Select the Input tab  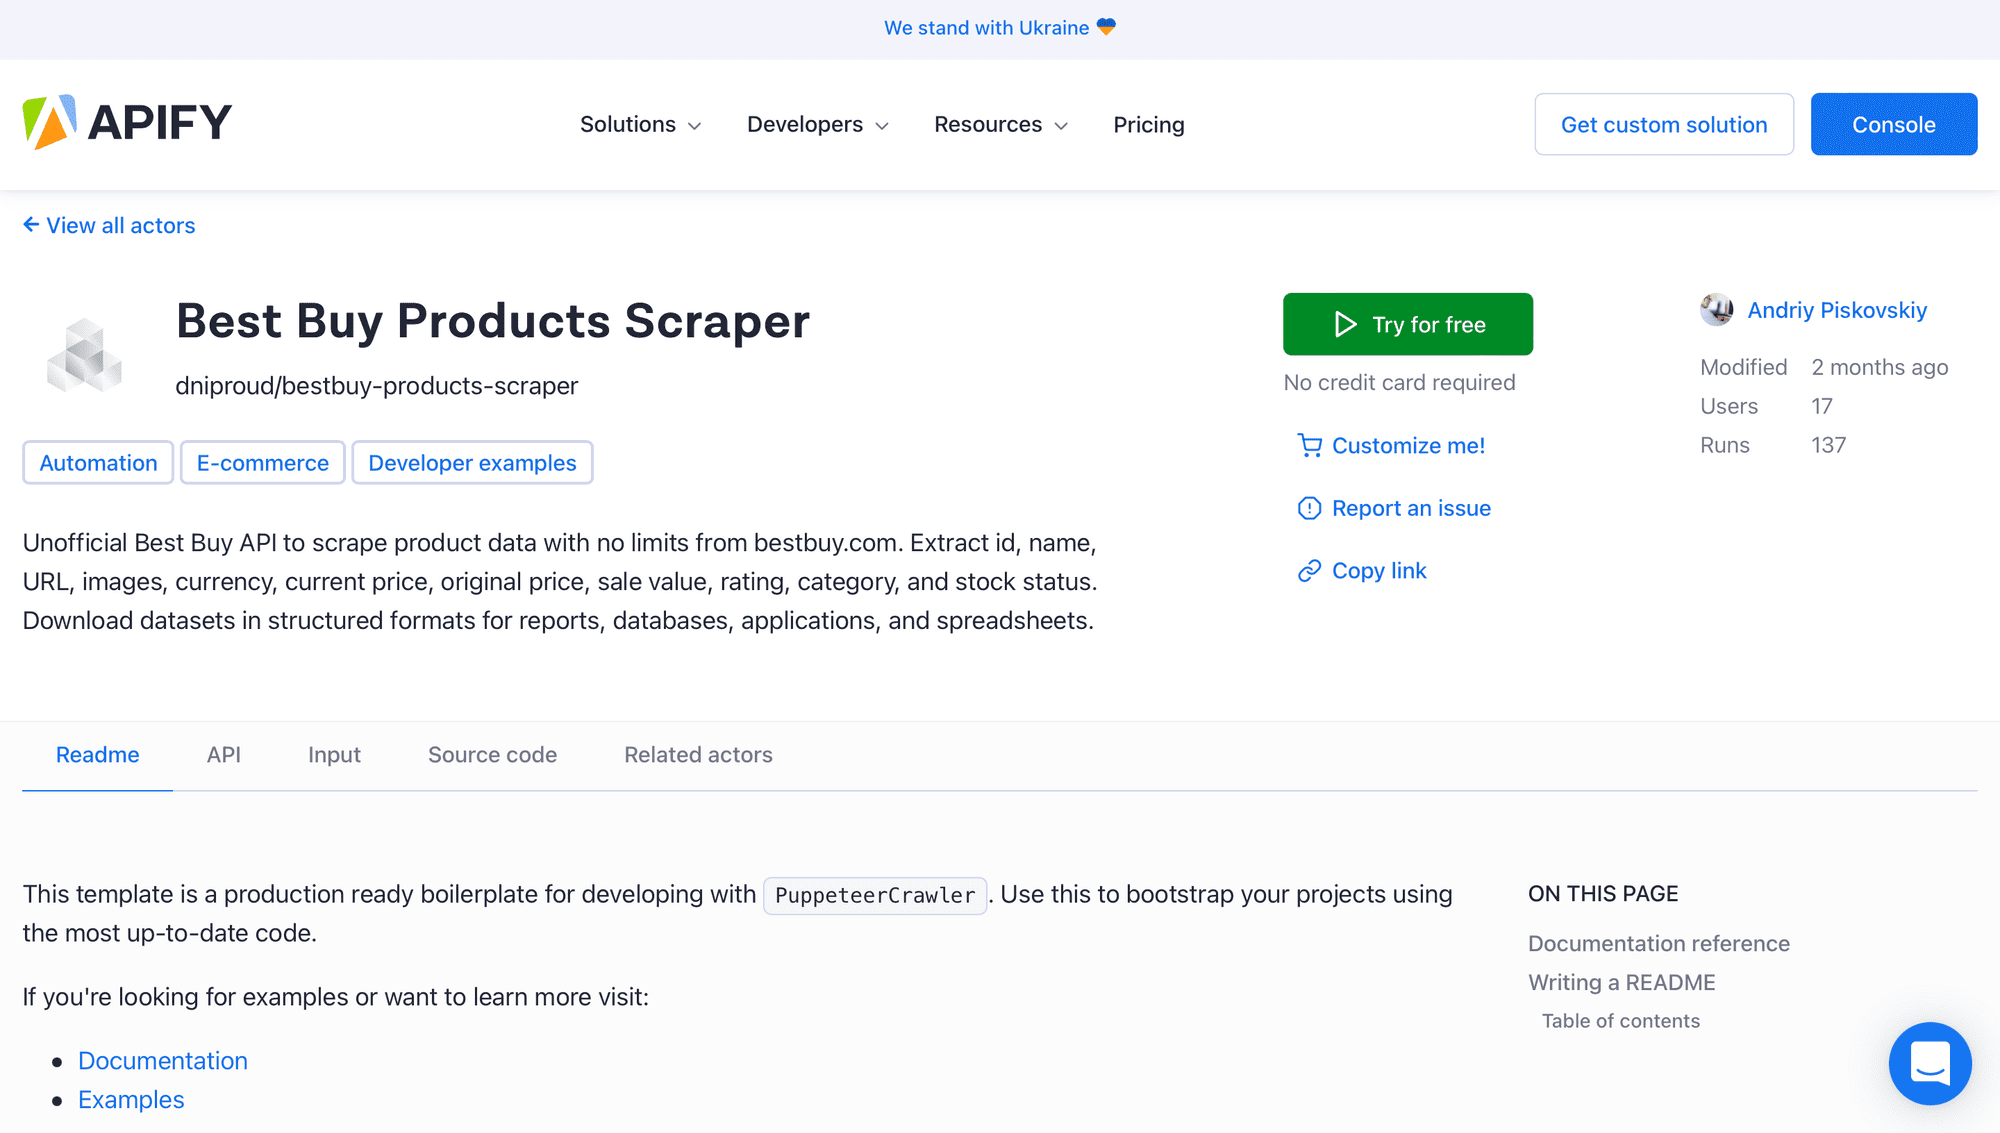click(x=334, y=754)
